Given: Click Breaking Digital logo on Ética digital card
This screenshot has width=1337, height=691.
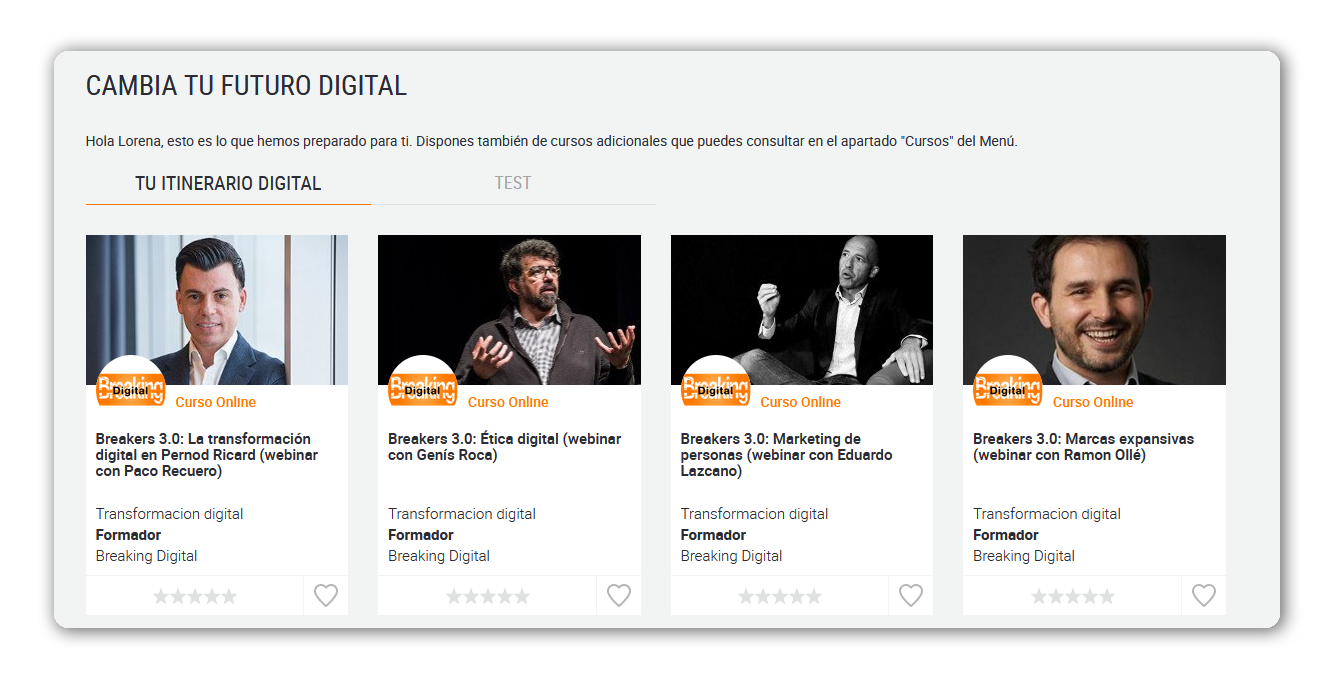Looking at the screenshot, I should [423, 389].
